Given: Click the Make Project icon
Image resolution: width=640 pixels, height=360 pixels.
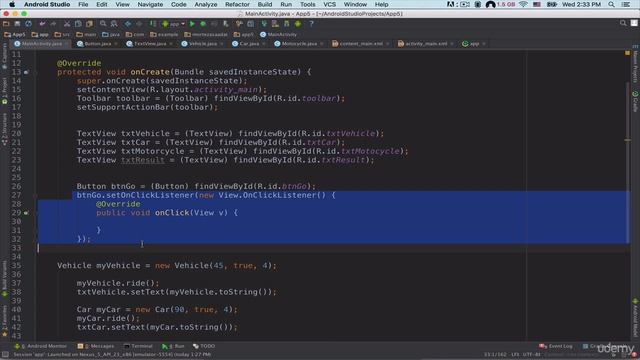Looking at the screenshot, I should point(153,24).
